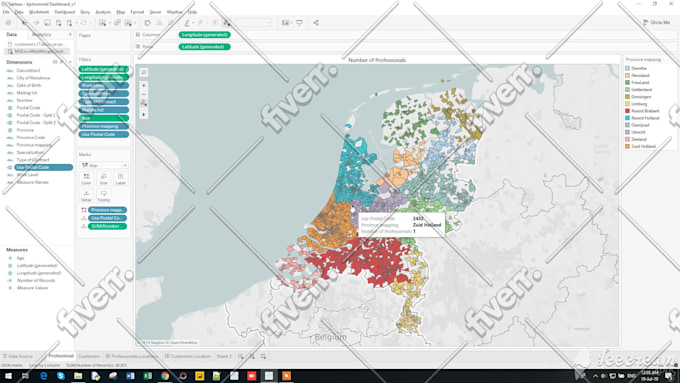Click the Drenthe legend color swatch
The width and height of the screenshot is (680, 383).
click(x=627, y=68)
